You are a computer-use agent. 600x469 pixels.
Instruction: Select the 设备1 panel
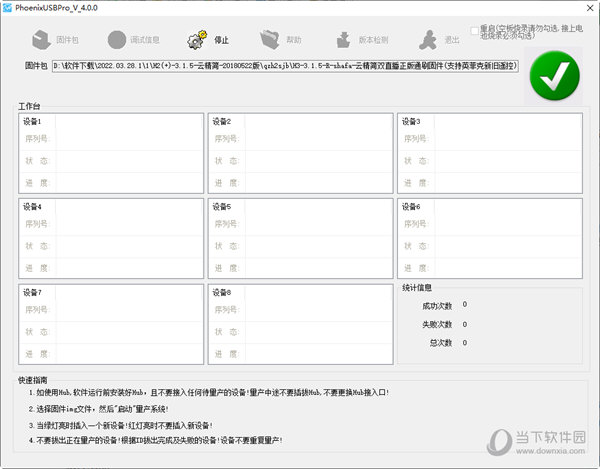pos(111,153)
